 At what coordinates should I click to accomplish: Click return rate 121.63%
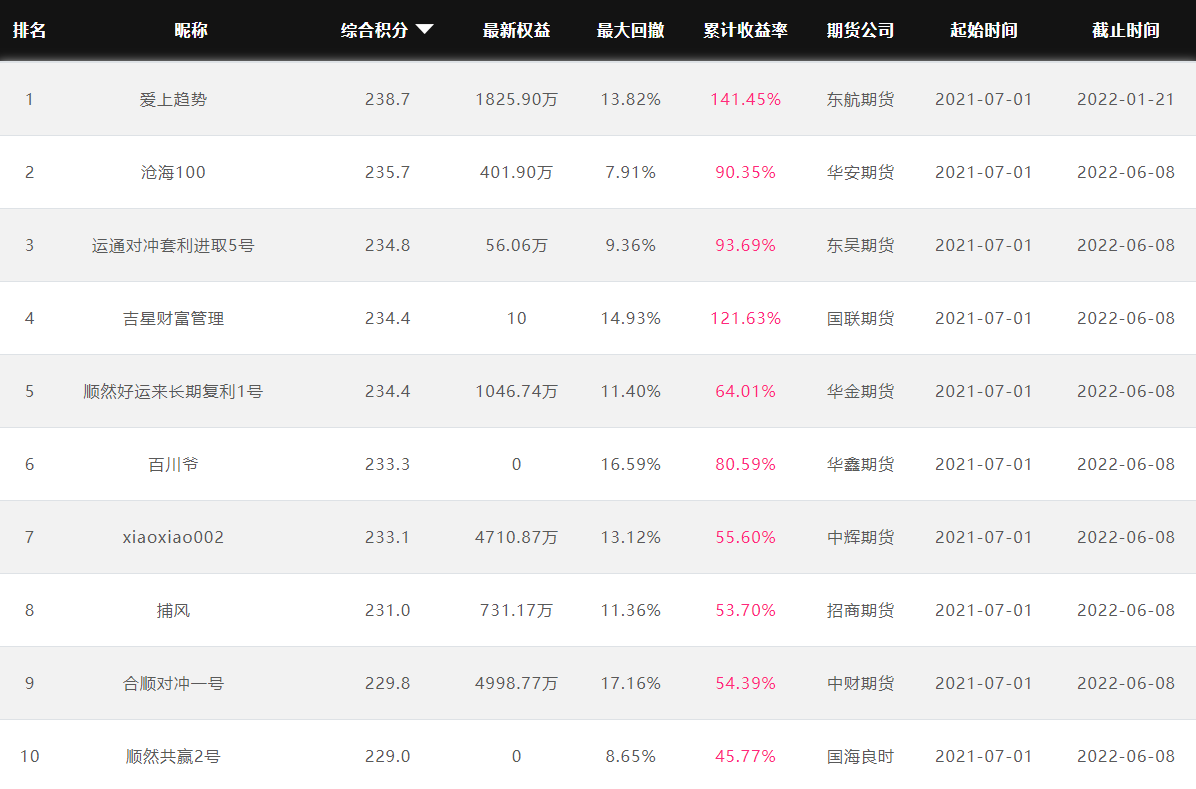click(x=745, y=318)
